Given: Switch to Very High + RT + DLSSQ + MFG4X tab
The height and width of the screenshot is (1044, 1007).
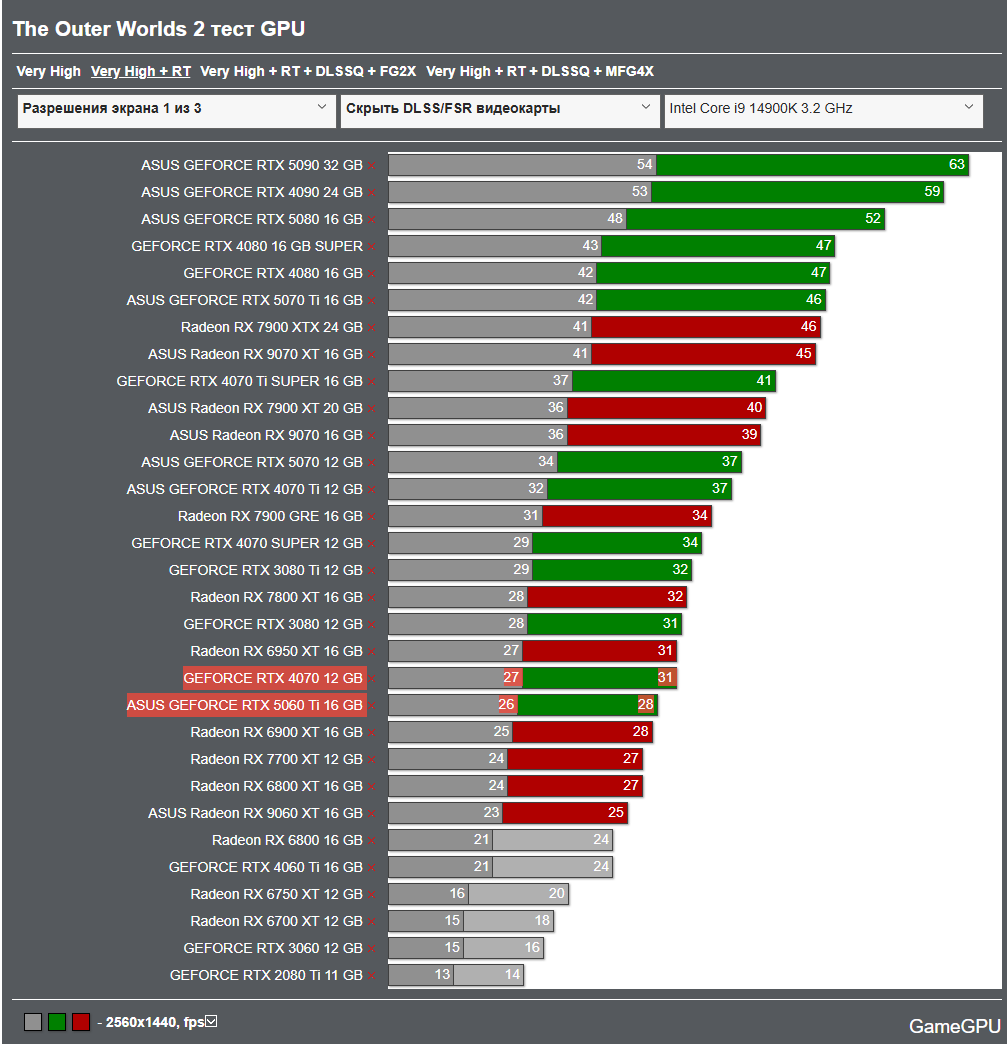Looking at the screenshot, I should tap(539, 71).
